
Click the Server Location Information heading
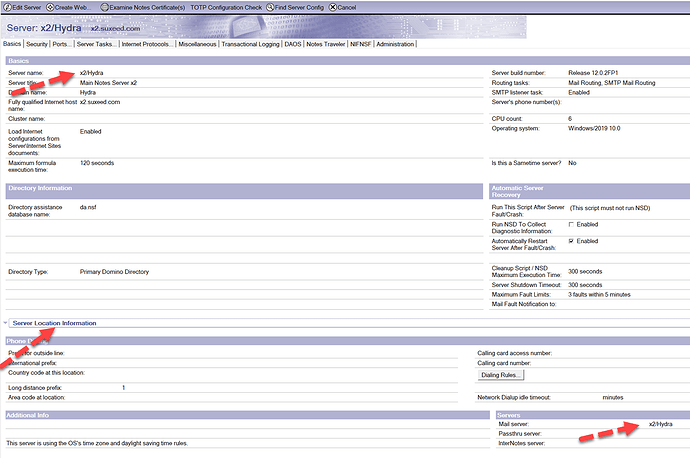[x=54, y=323]
